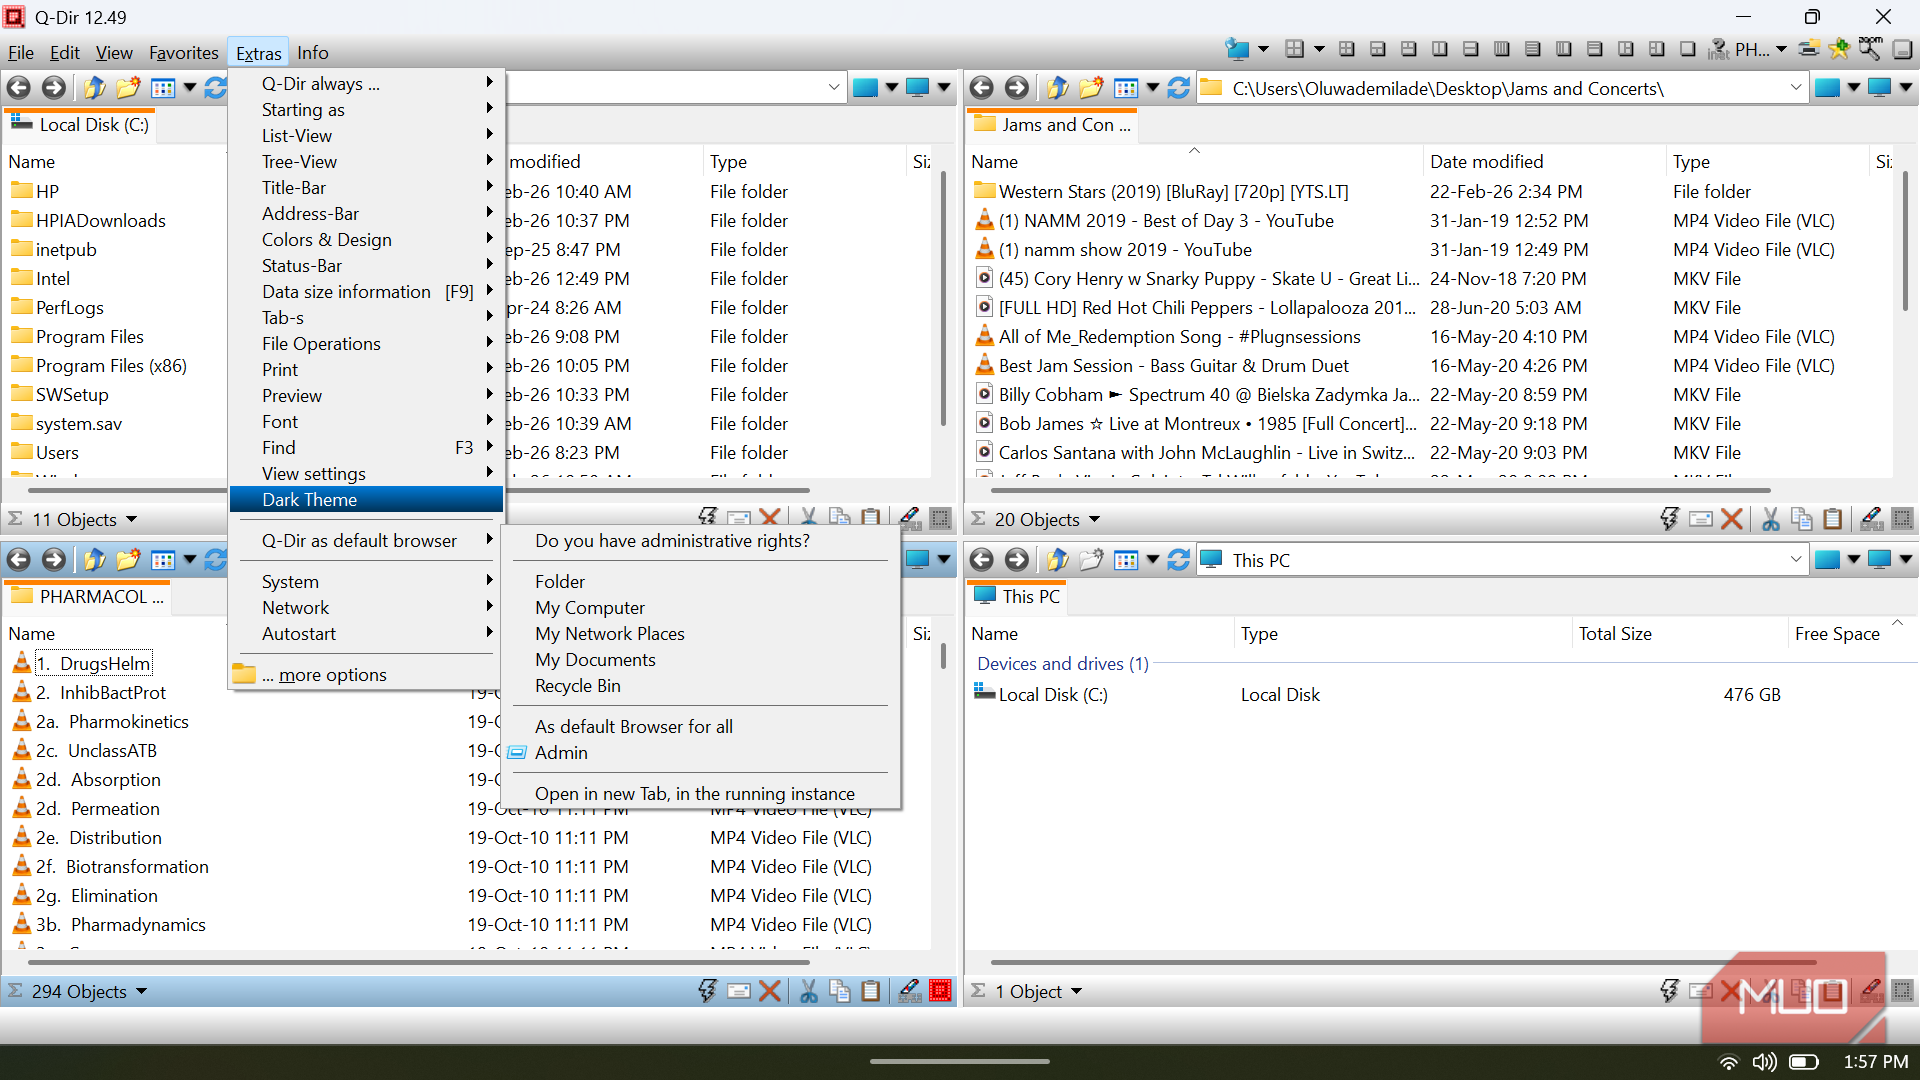Select the Program Files (x86) folder
The height and width of the screenshot is (1080, 1920).
click(x=111, y=366)
